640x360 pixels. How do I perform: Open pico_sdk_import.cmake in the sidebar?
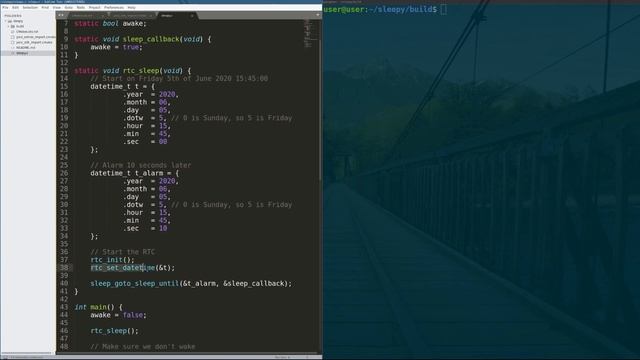point(34,42)
